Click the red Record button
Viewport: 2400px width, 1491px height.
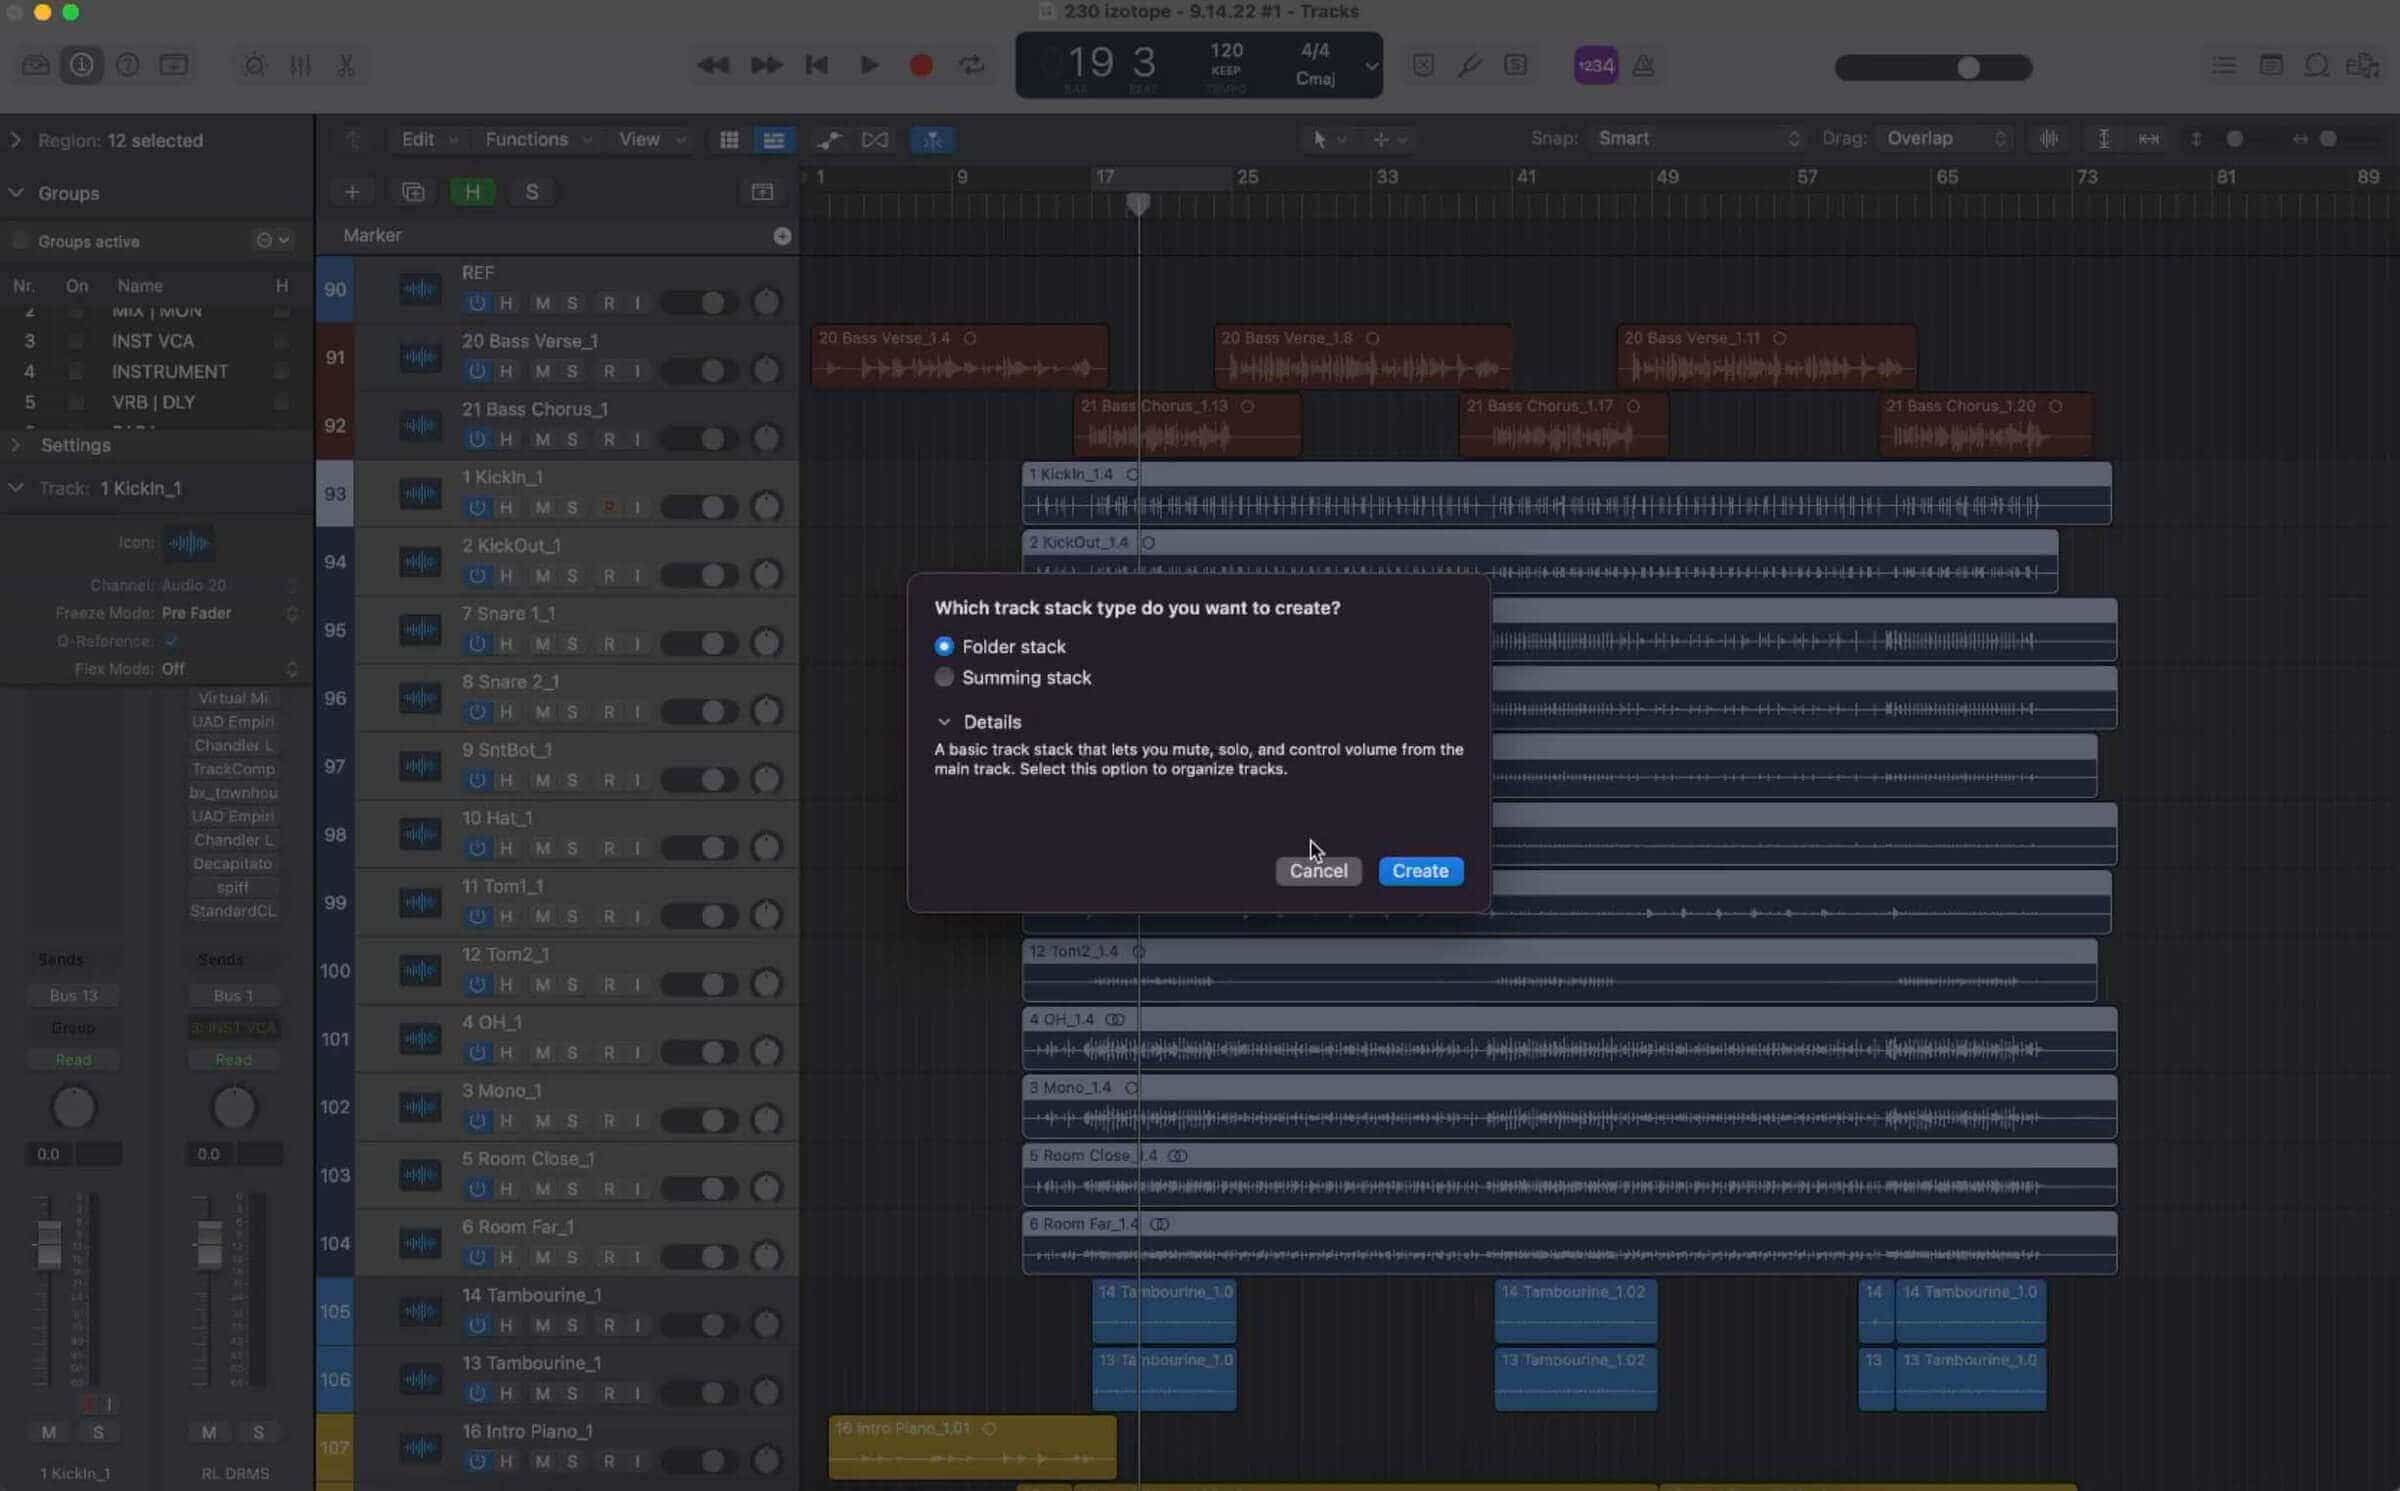[x=921, y=65]
